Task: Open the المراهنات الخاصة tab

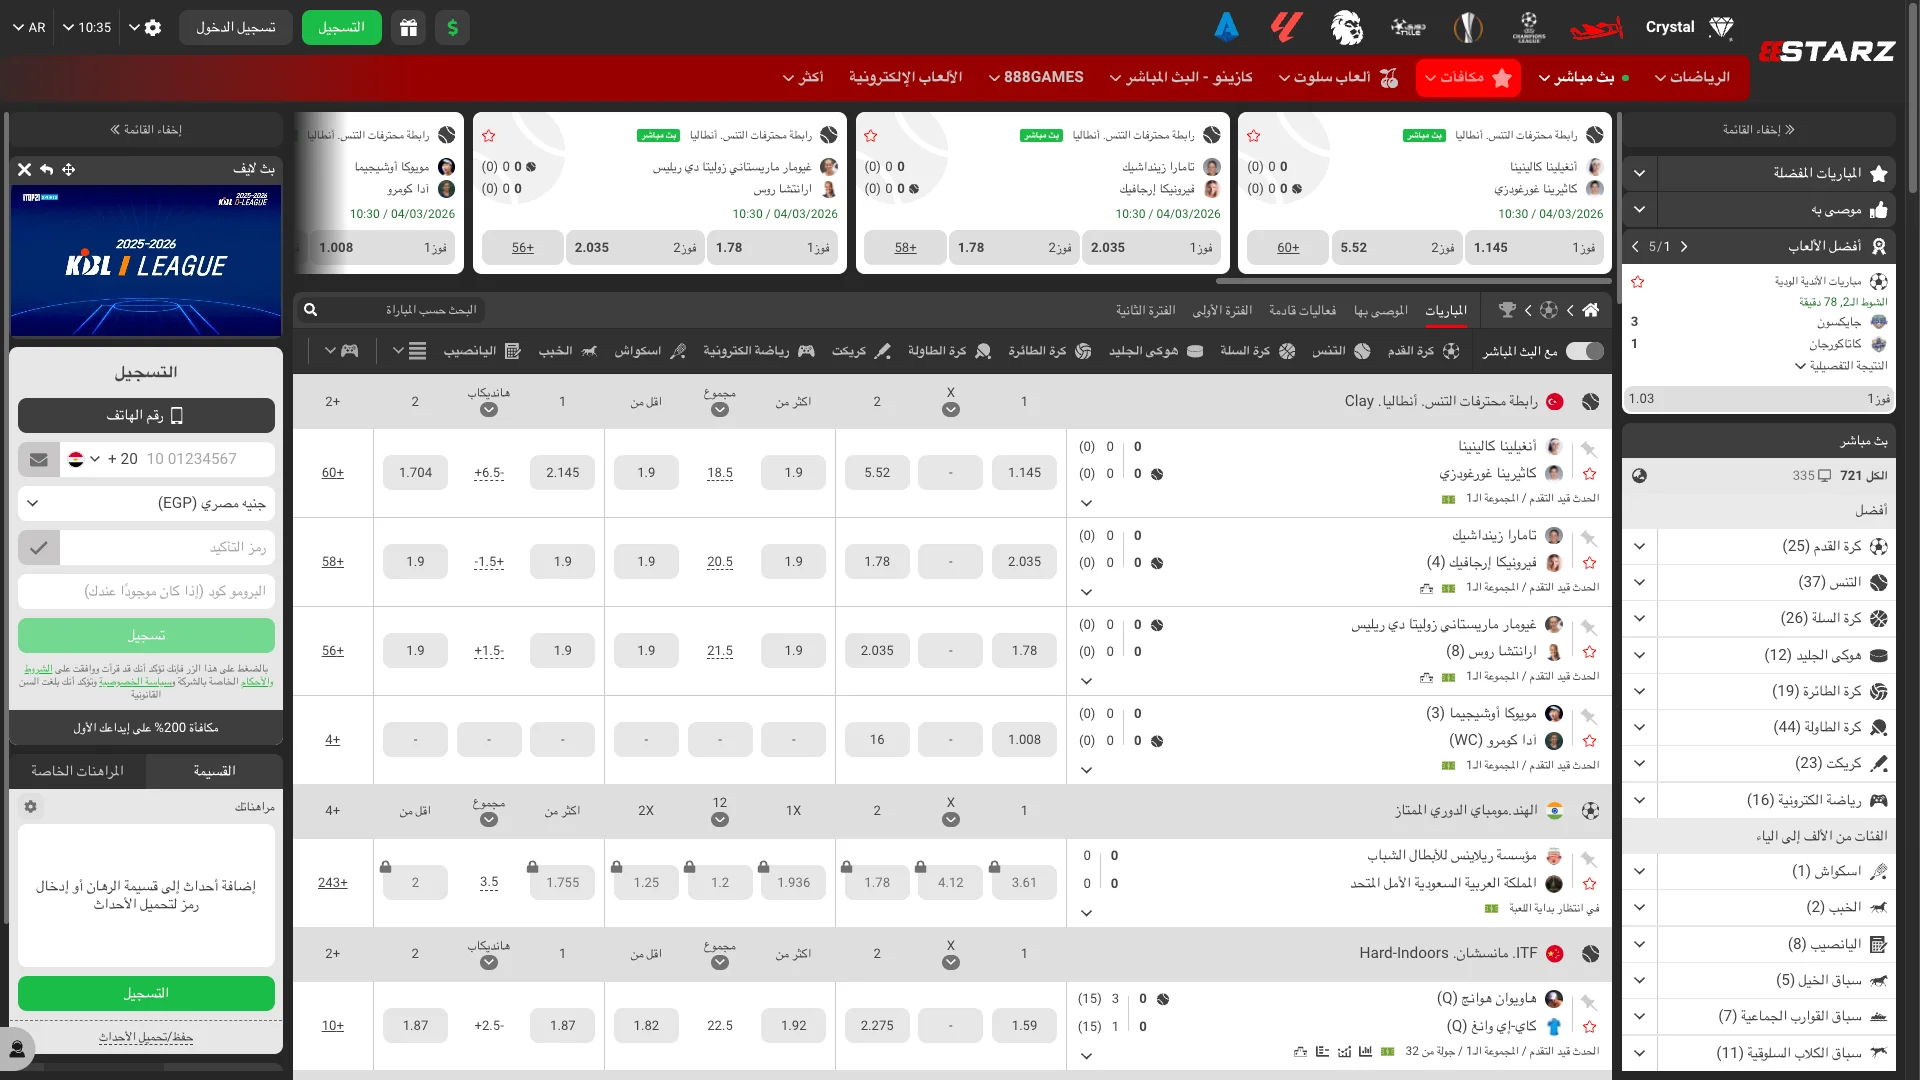Action: click(77, 771)
